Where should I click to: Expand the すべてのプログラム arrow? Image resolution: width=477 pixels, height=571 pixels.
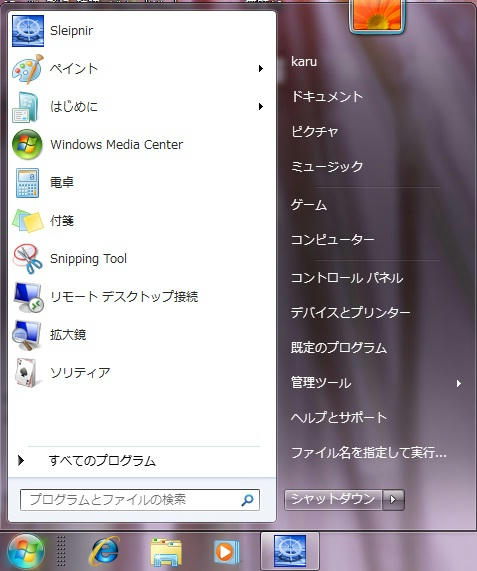[21, 461]
